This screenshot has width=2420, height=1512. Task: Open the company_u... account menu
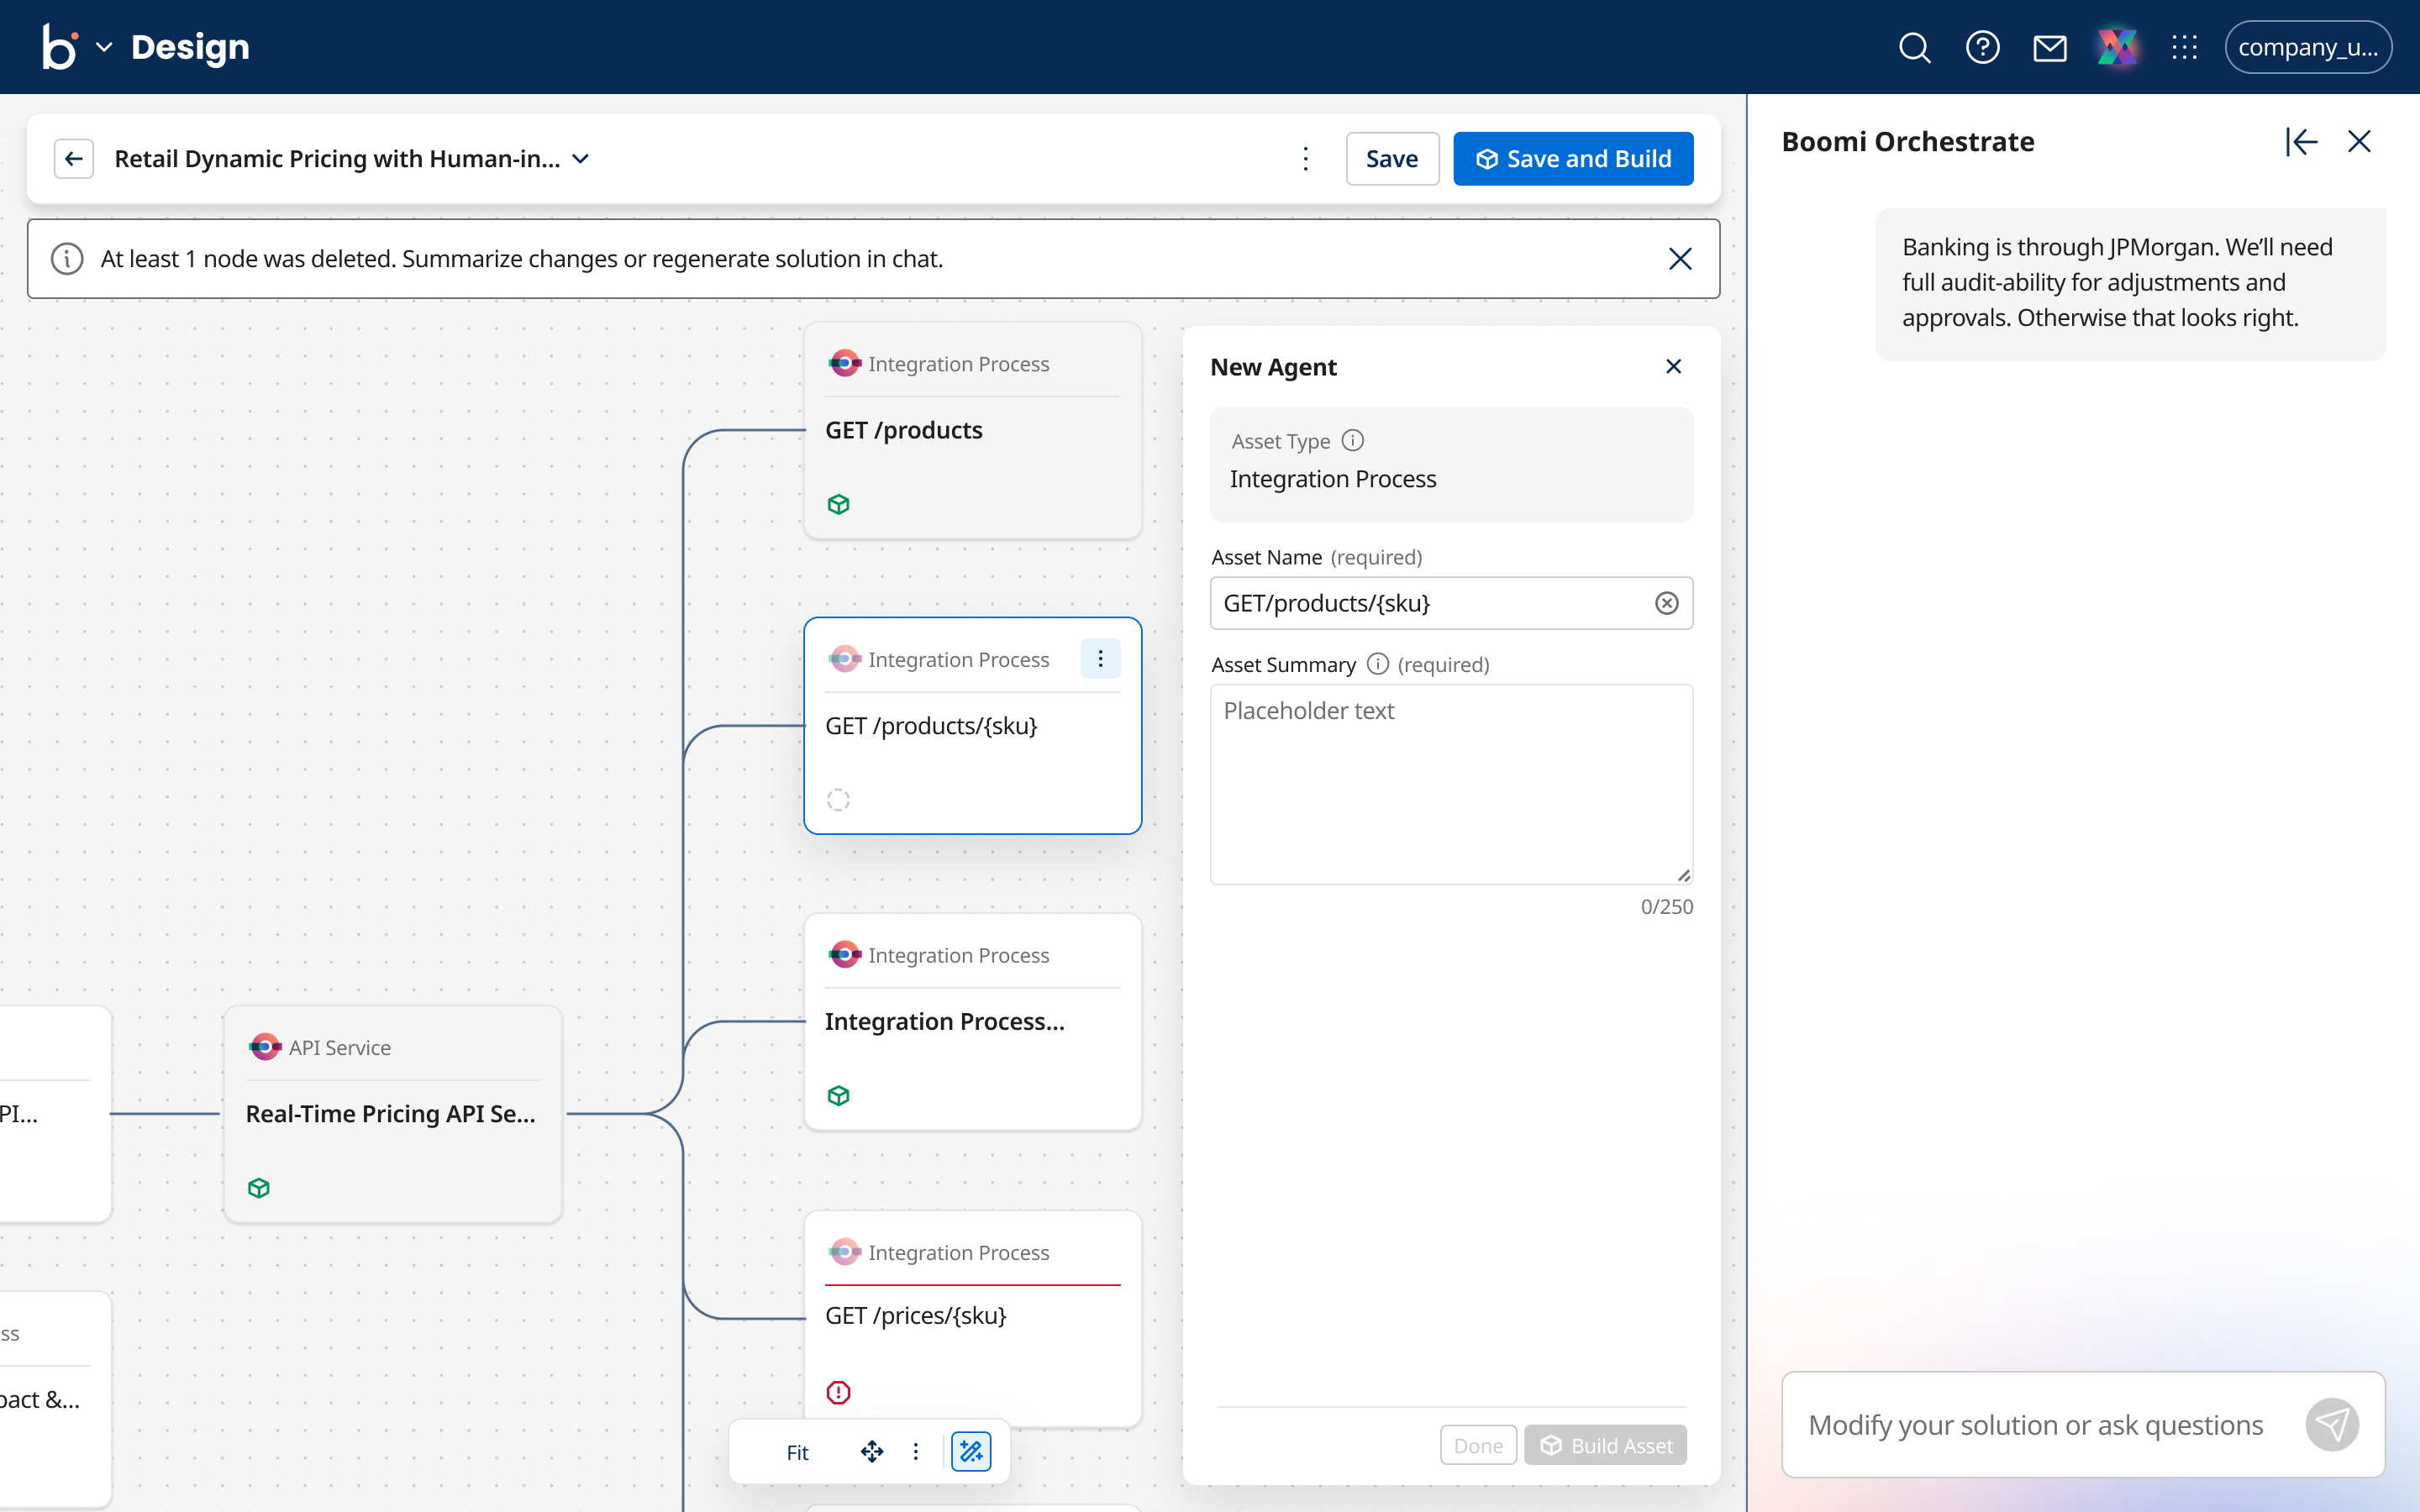click(2308, 47)
